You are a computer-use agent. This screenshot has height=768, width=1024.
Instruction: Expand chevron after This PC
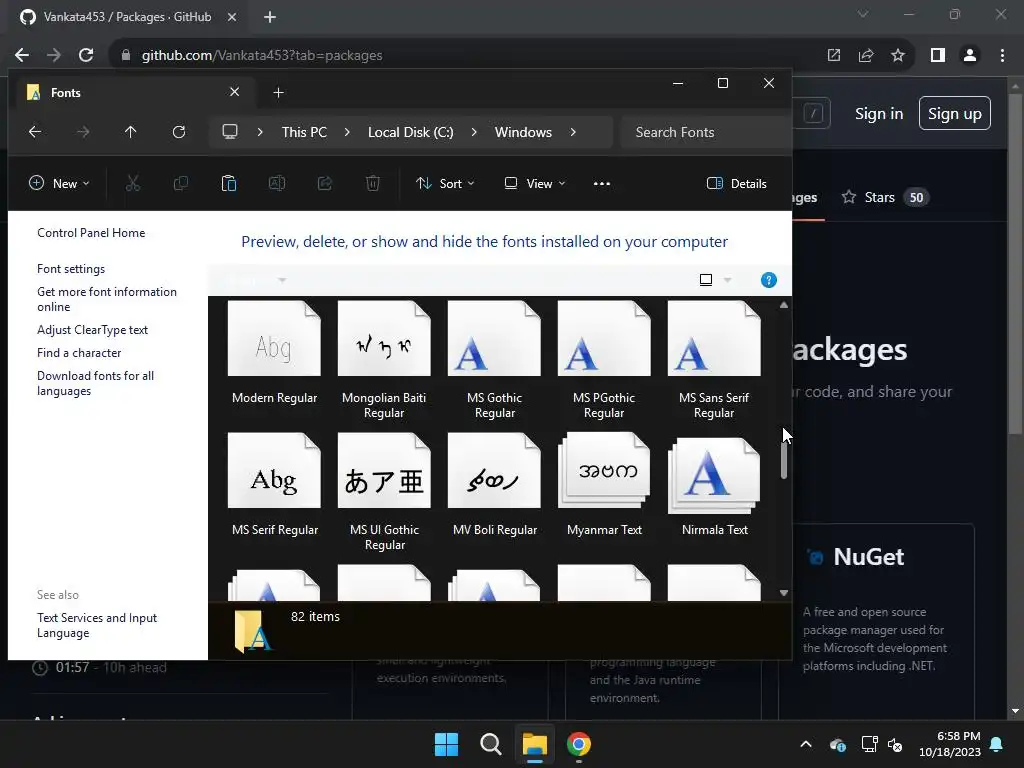tap(347, 132)
